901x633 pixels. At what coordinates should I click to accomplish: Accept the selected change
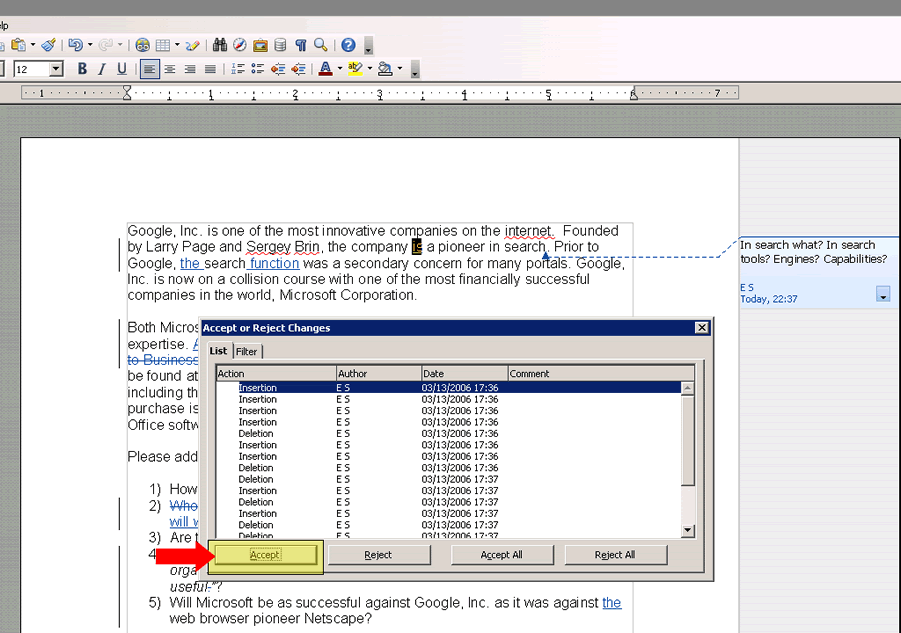point(265,555)
